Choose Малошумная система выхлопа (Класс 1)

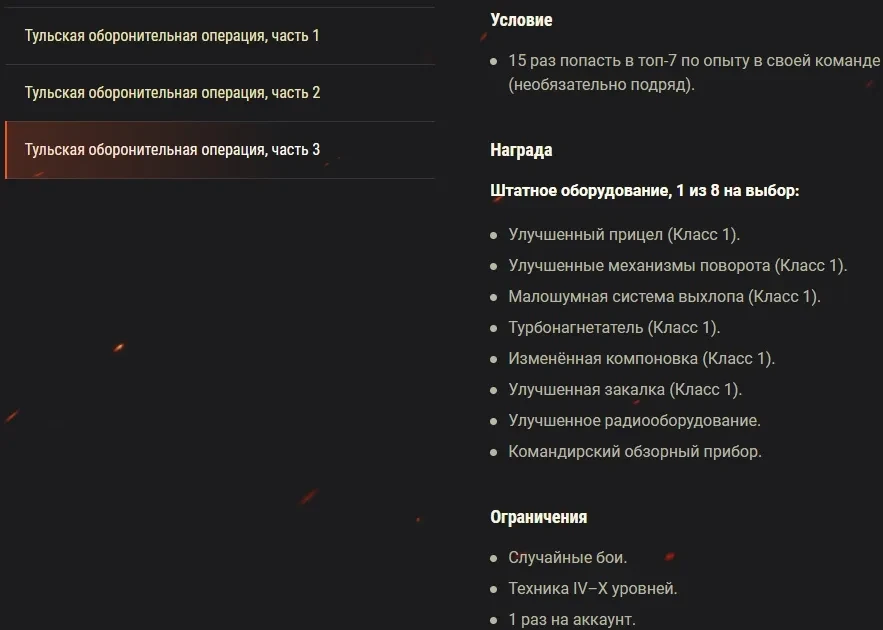click(x=664, y=297)
